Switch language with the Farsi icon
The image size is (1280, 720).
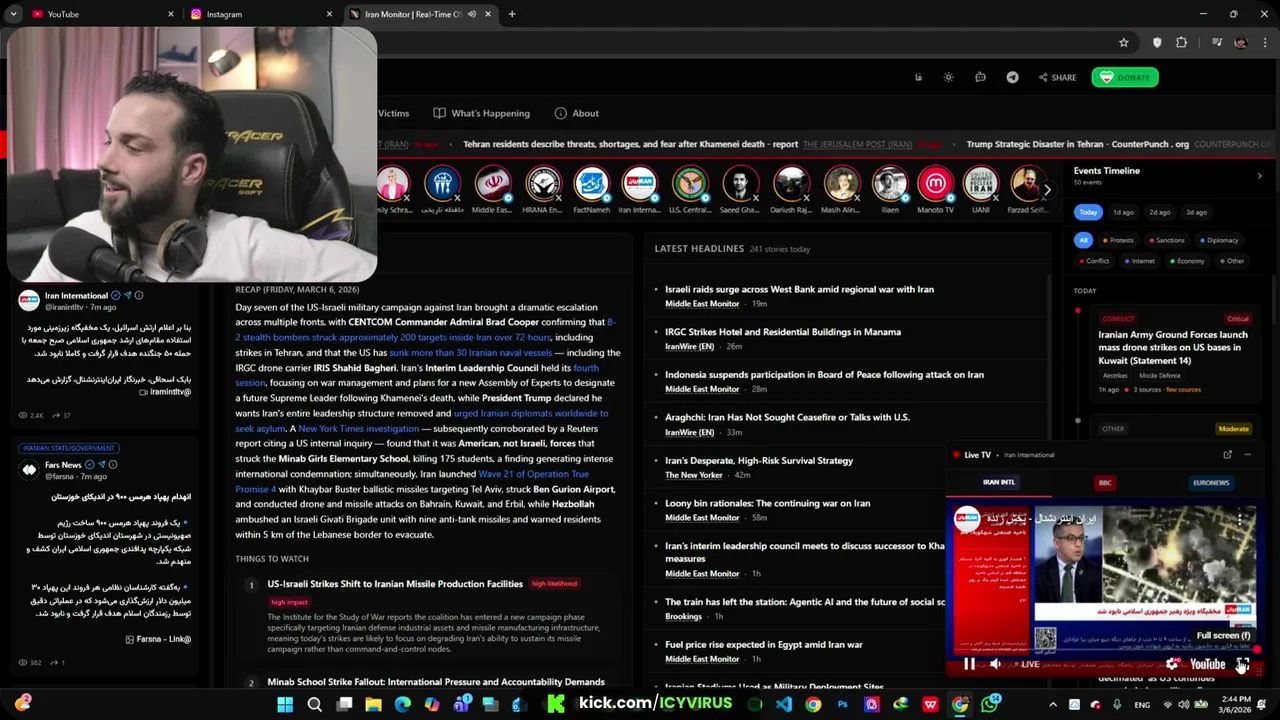918,77
